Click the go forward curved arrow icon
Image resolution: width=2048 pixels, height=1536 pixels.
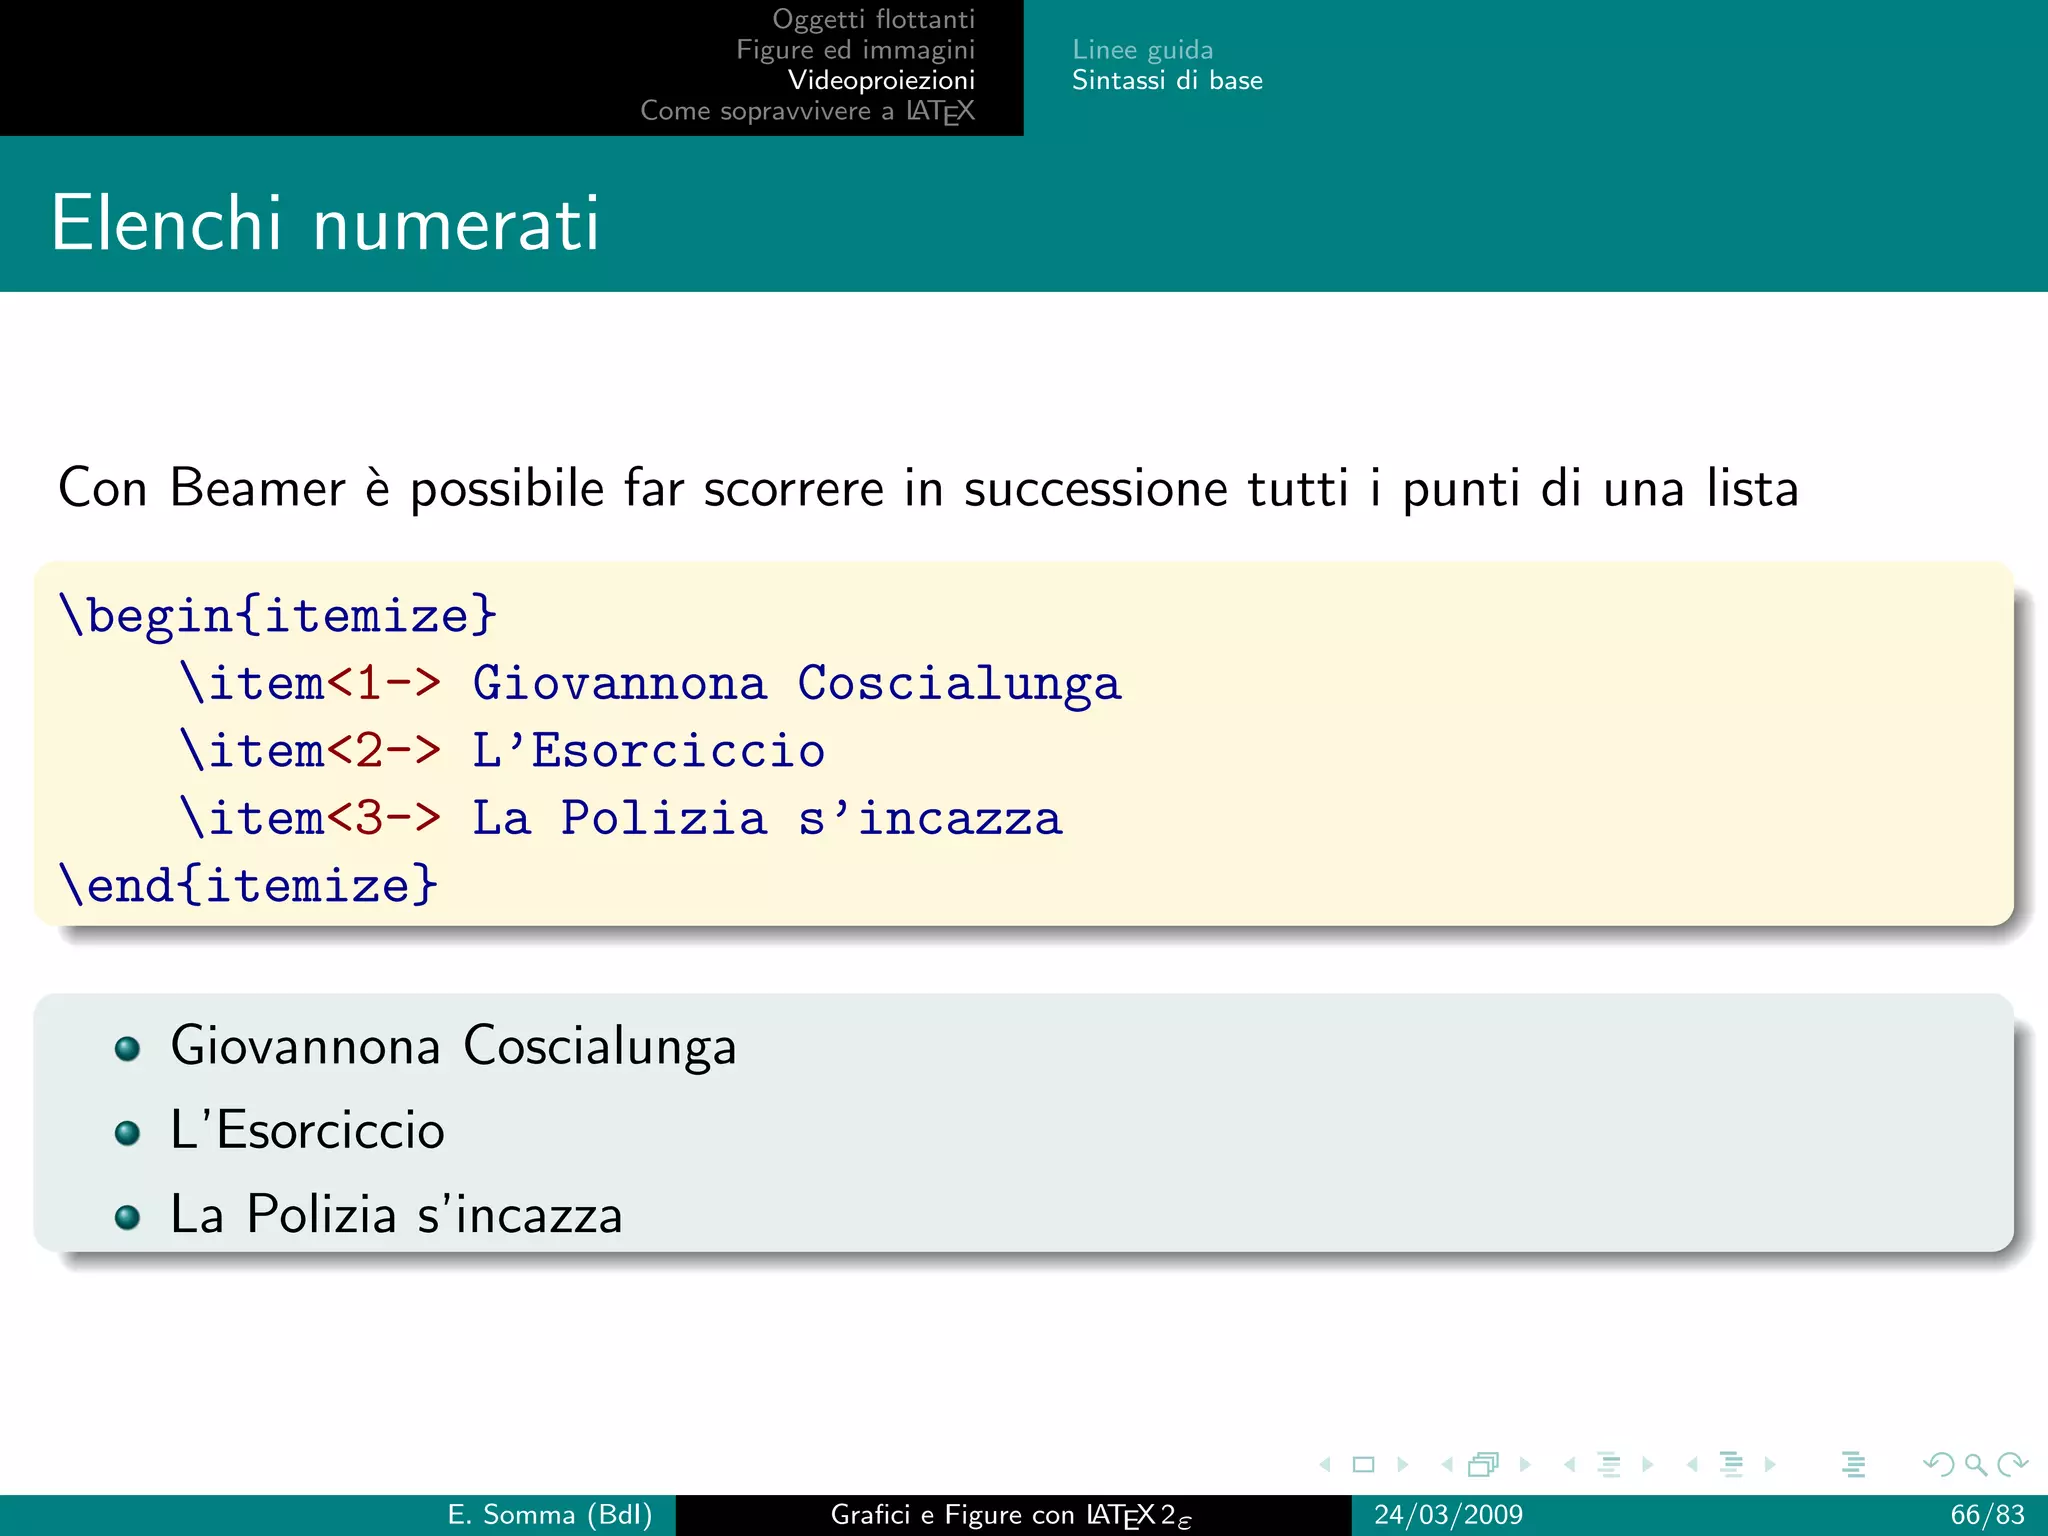click(x=2012, y=1465)
